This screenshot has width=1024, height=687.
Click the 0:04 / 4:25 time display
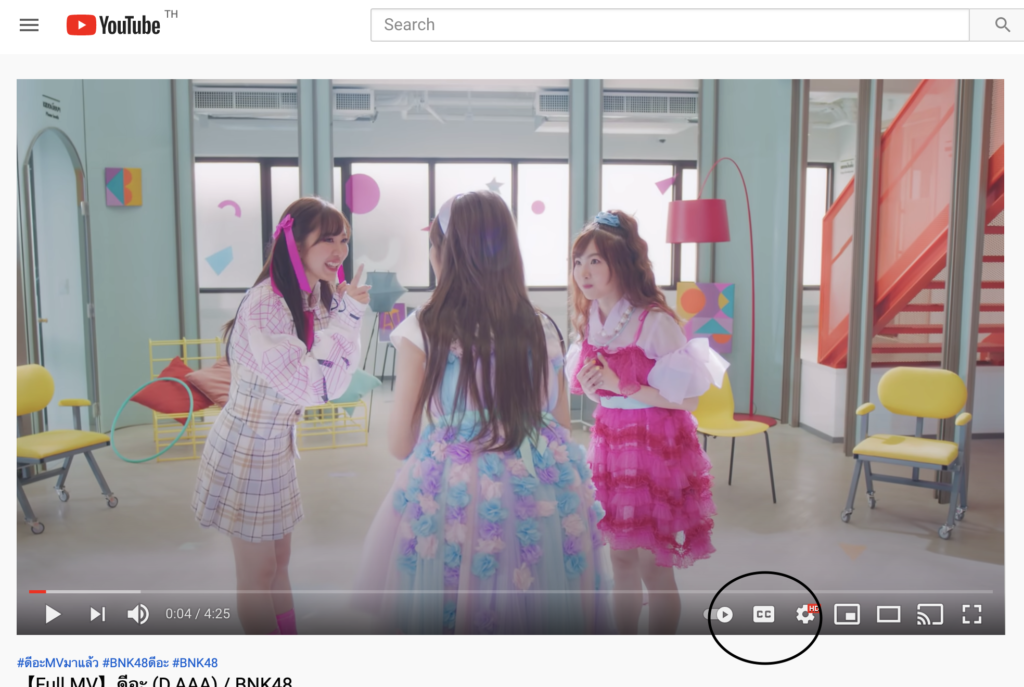198,614
